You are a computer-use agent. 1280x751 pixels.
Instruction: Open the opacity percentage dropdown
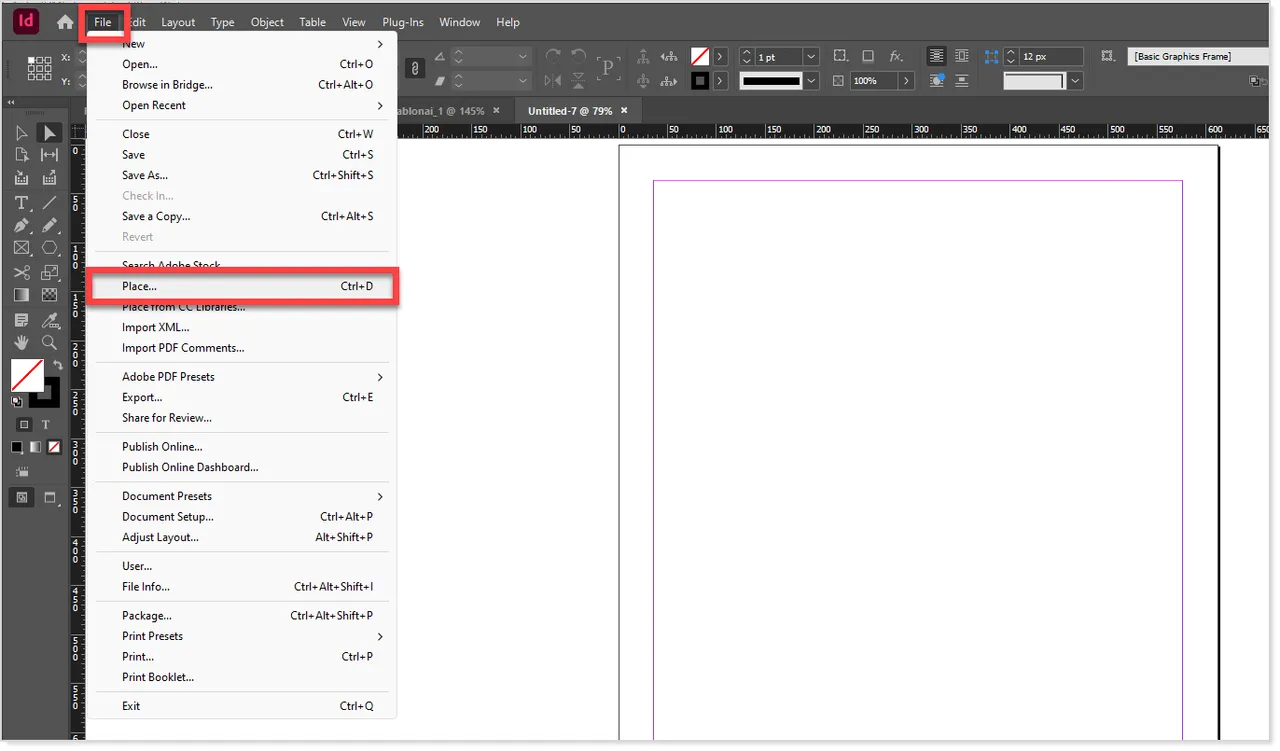905,80
